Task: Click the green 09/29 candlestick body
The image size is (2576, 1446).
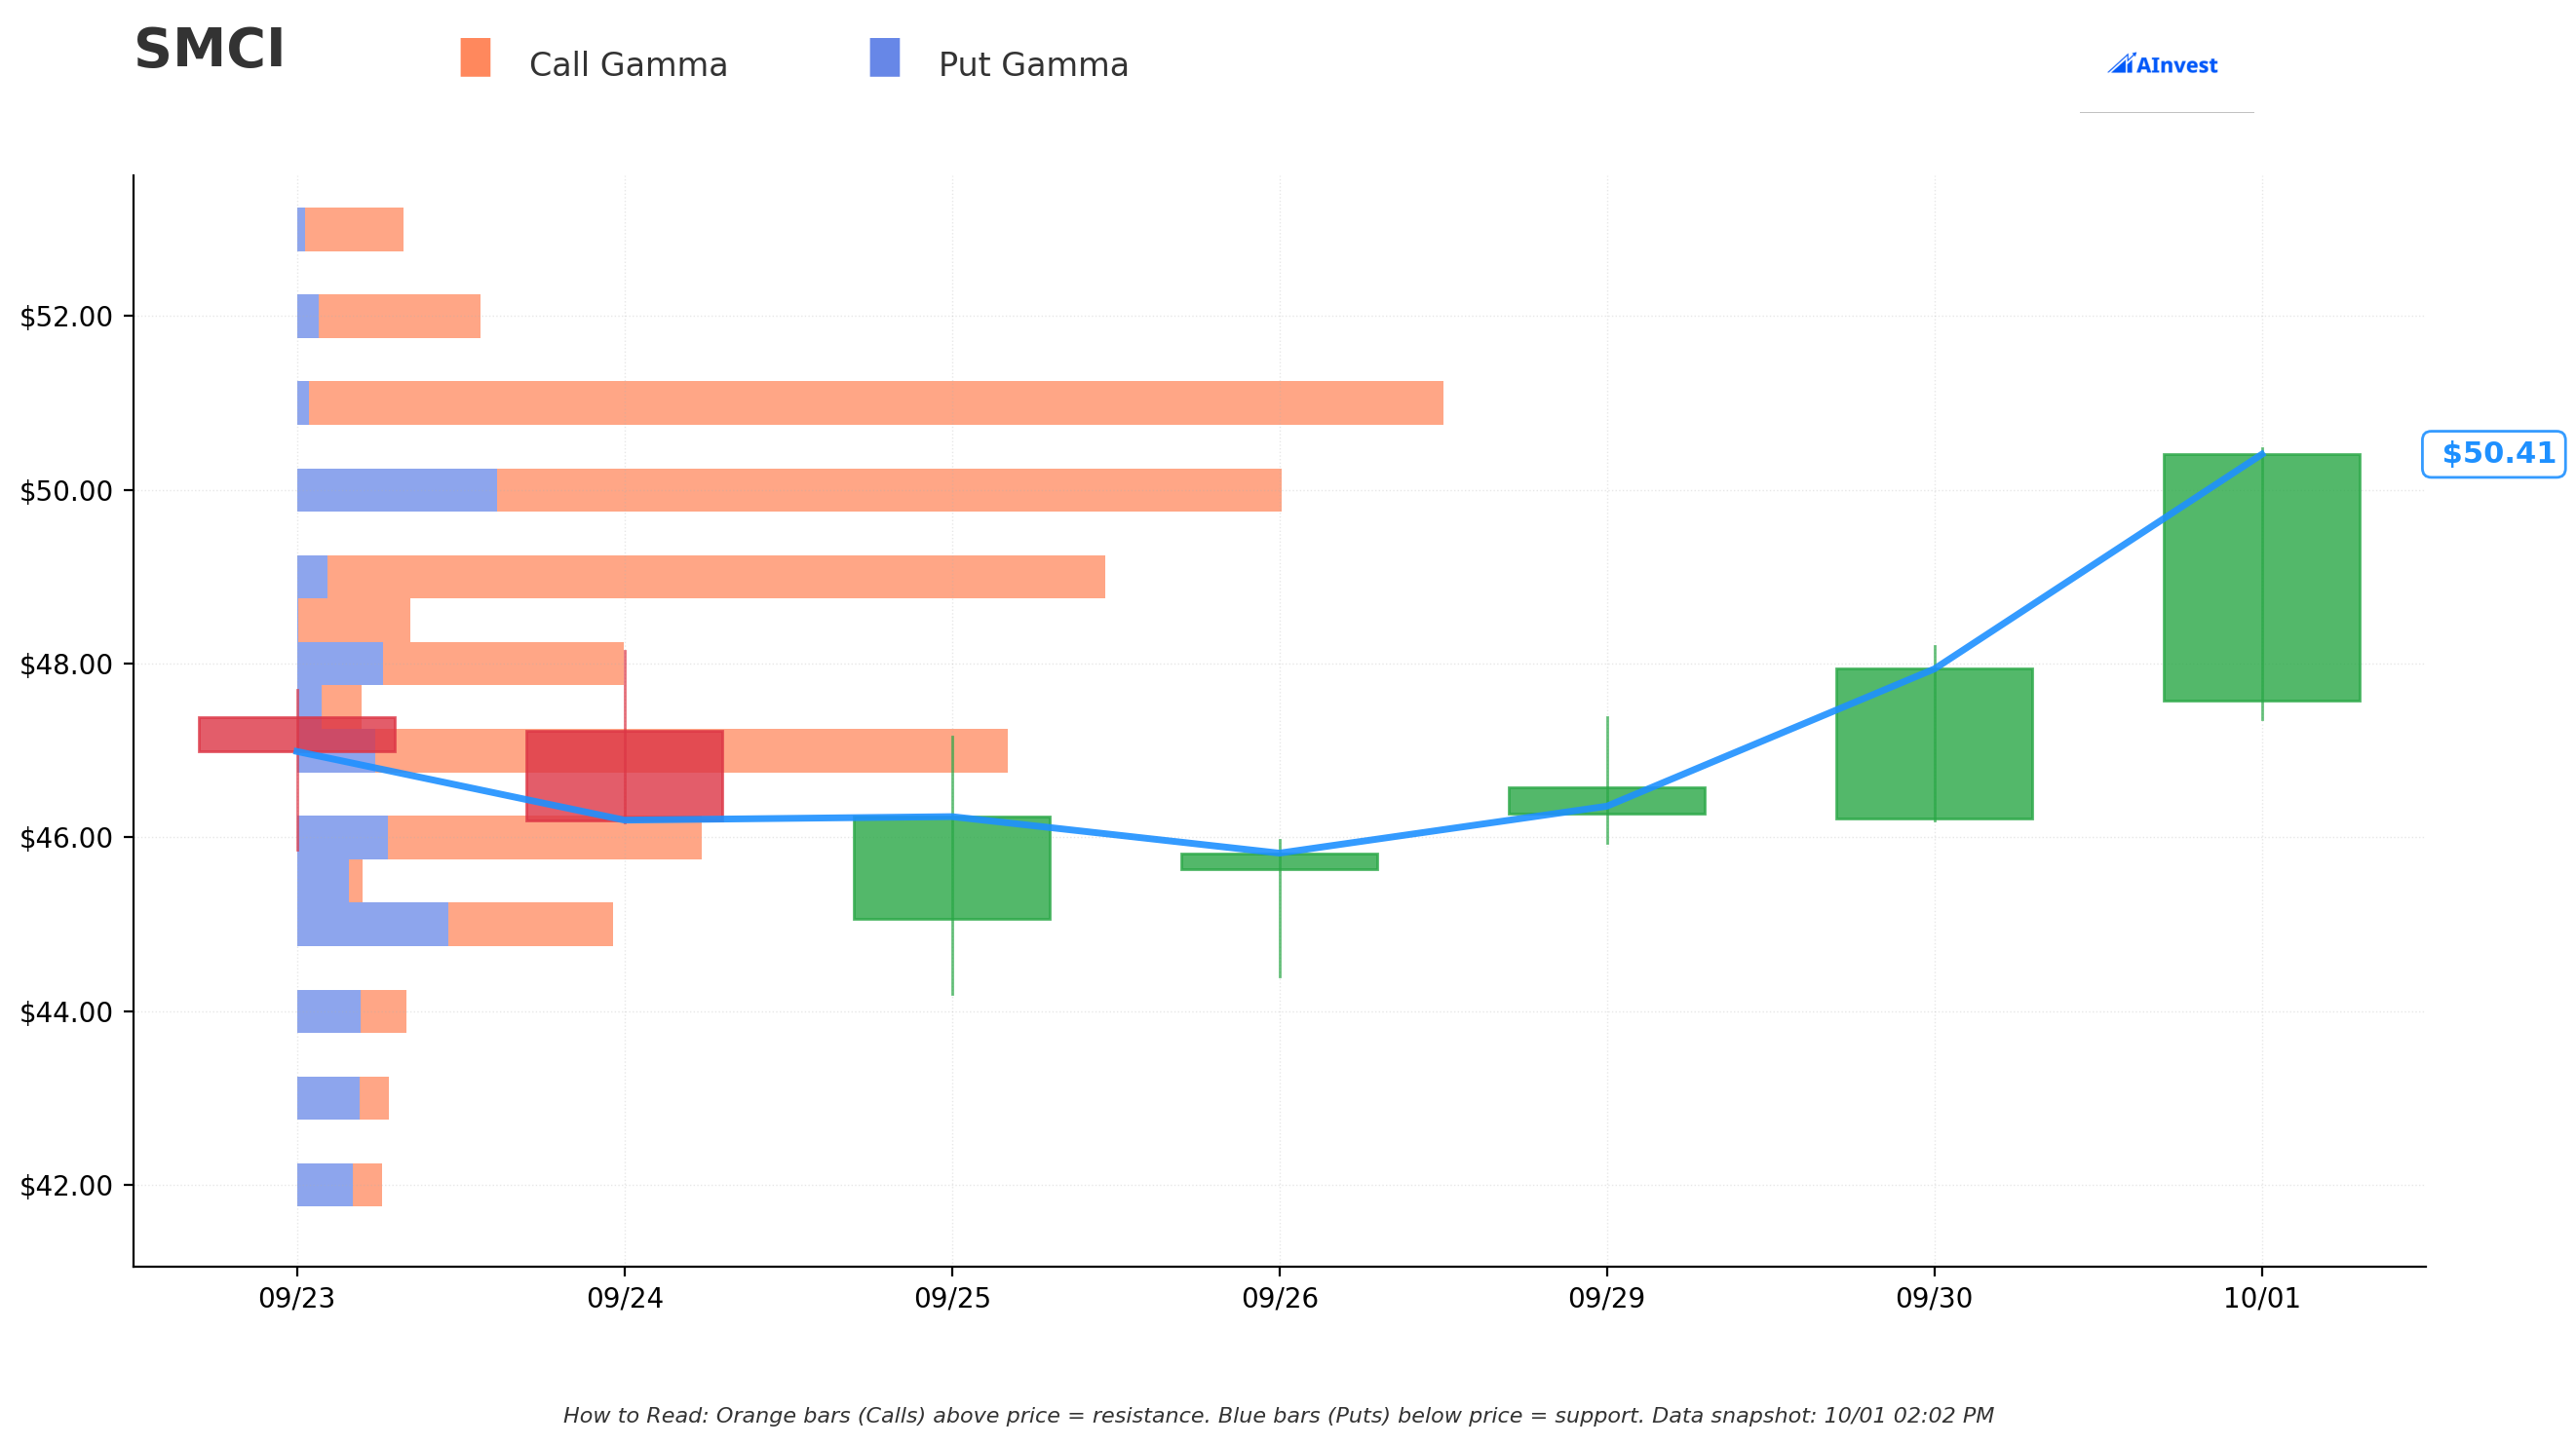Action: [1607, 801]
